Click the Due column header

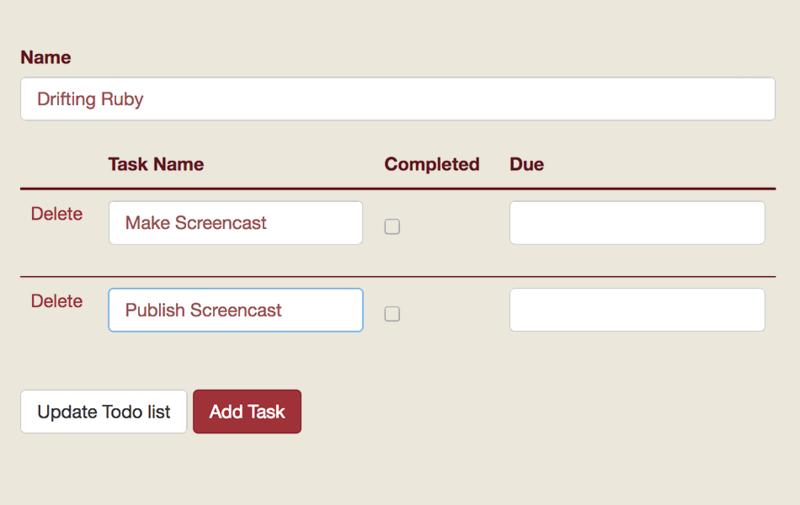[527, 164]
